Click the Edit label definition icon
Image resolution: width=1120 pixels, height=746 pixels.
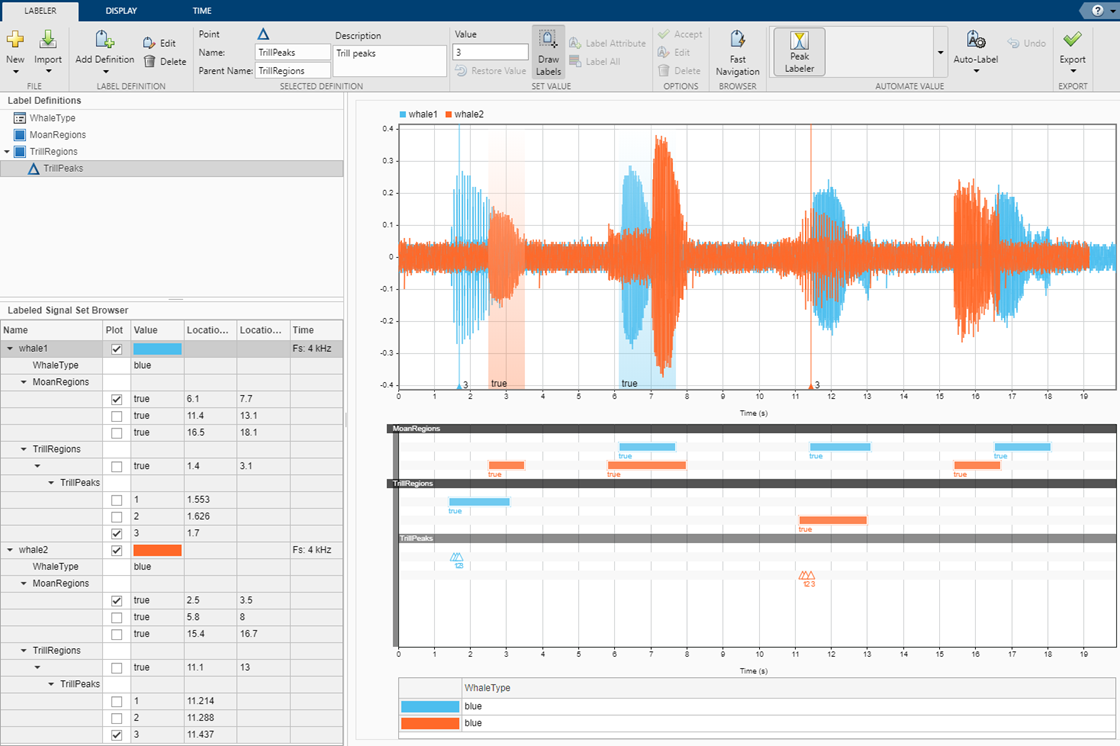[x=149, y=43]
